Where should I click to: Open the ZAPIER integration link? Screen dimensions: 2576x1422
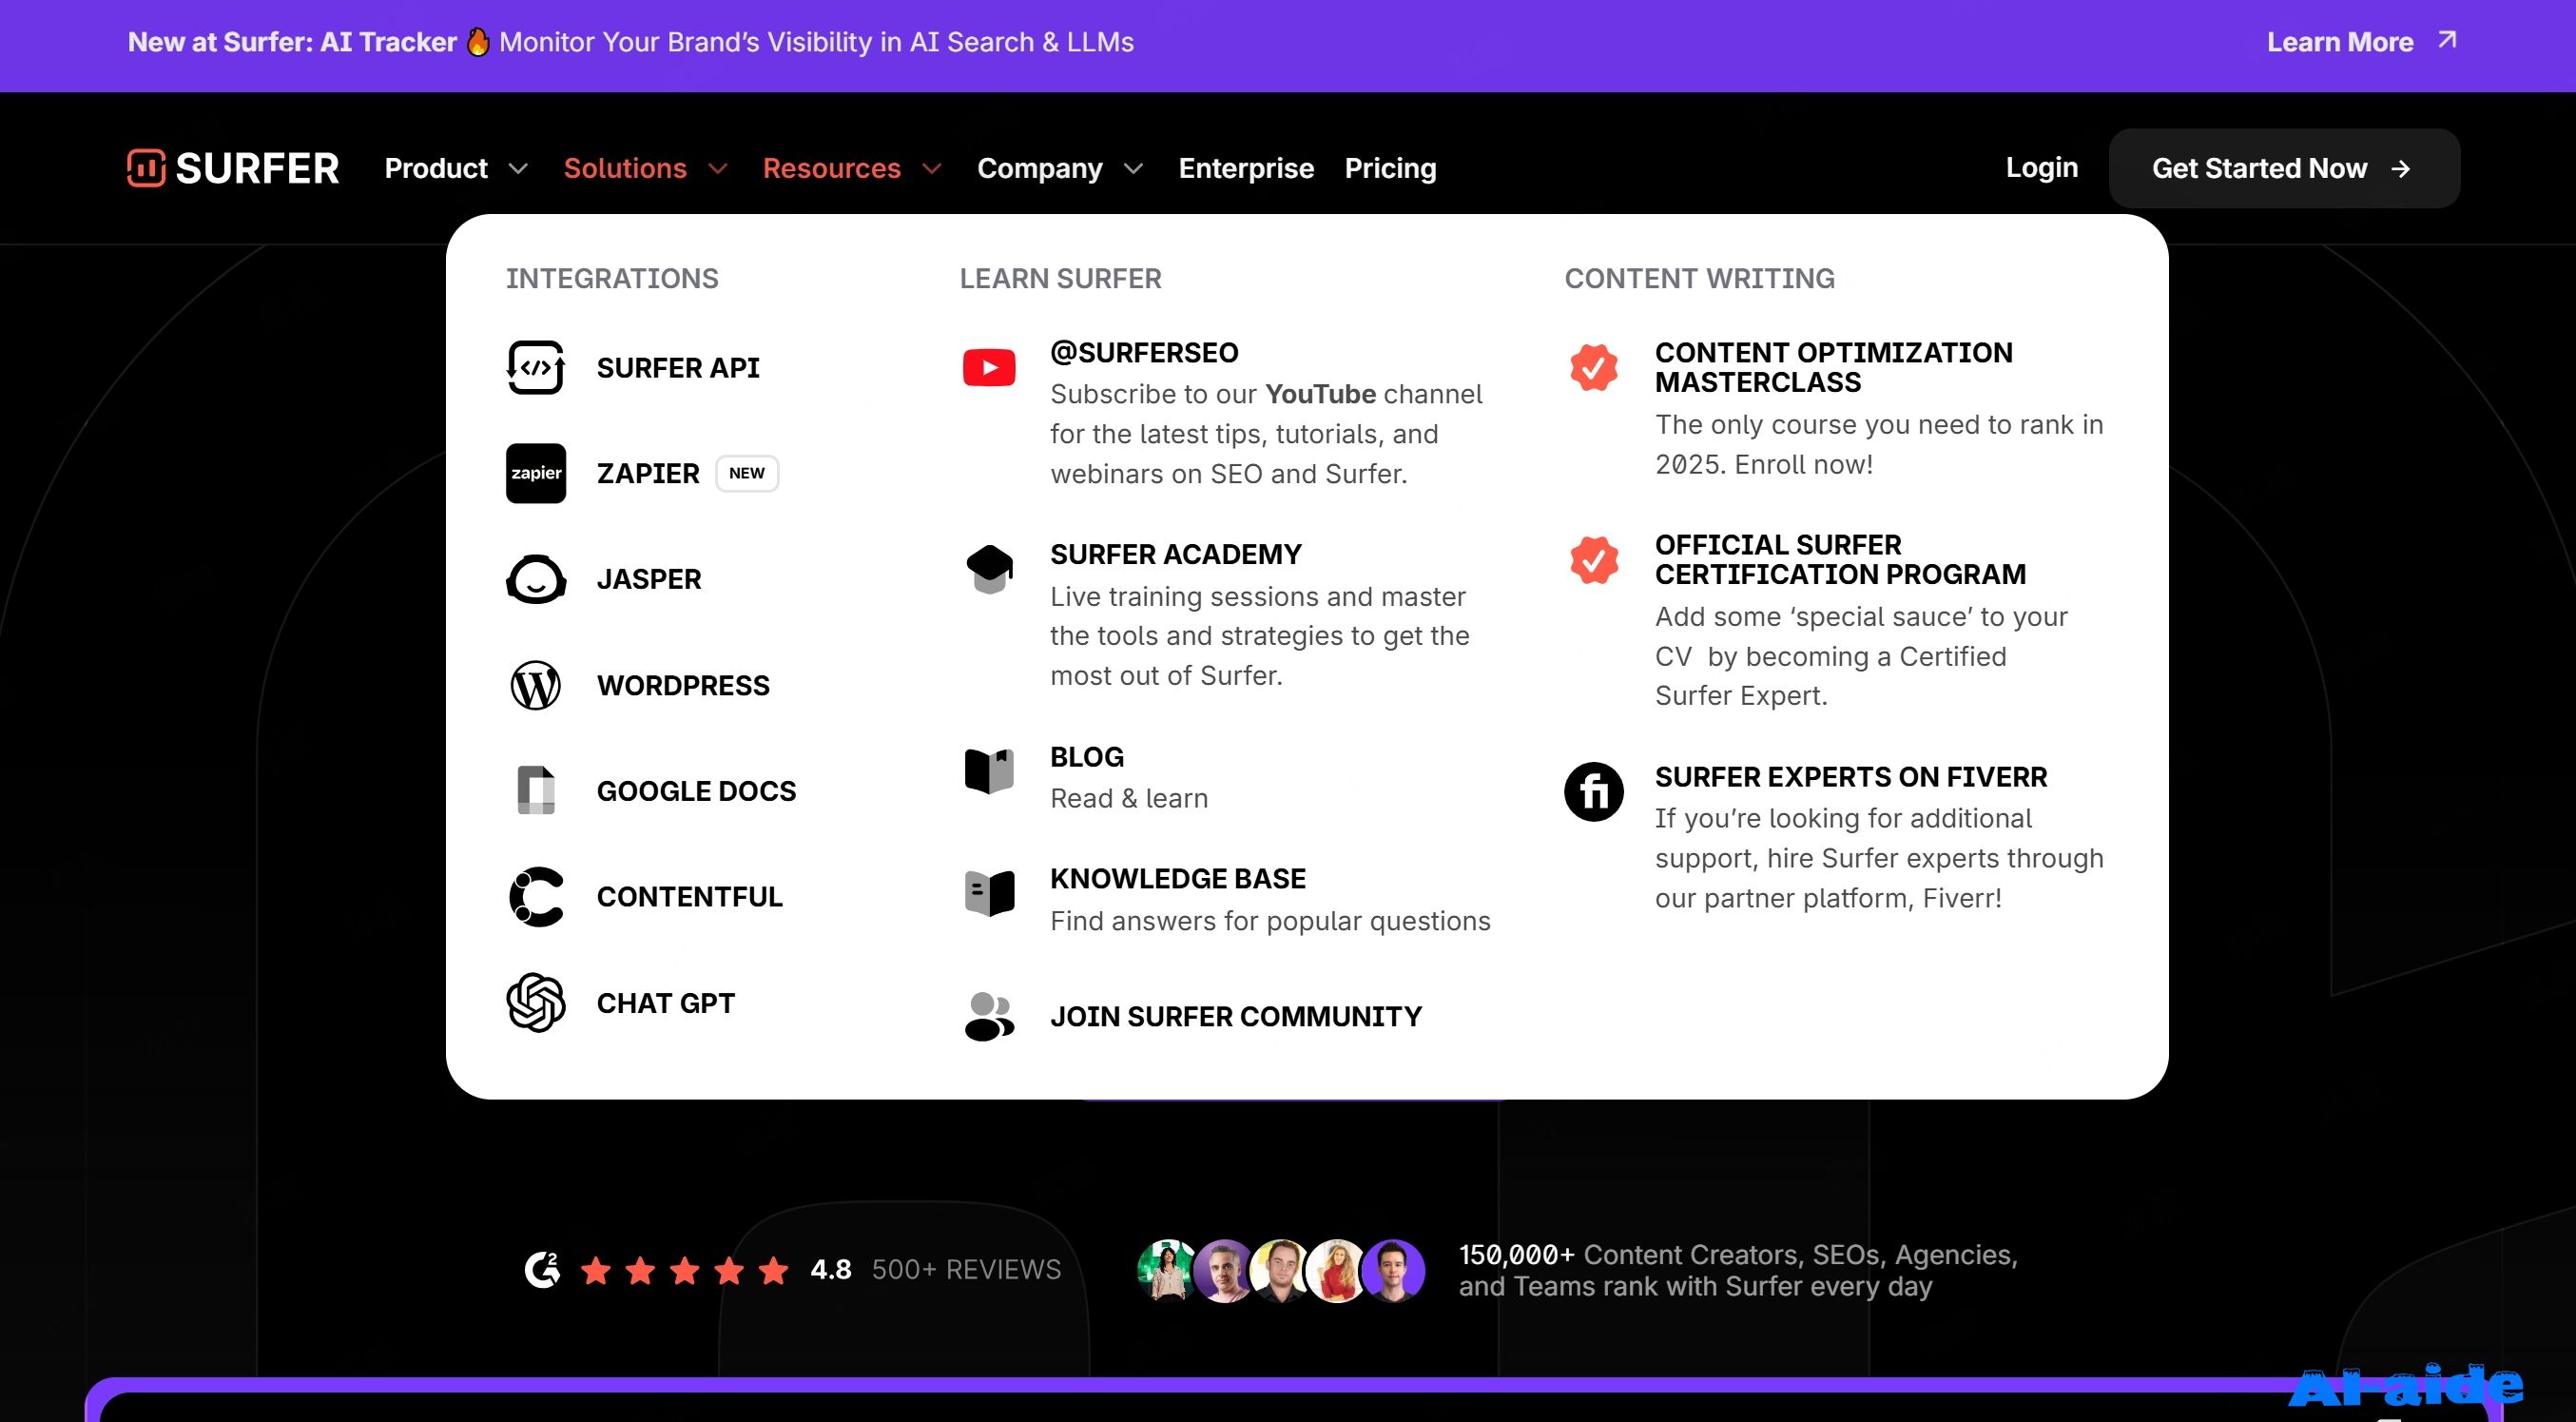[x=648, y=473]
